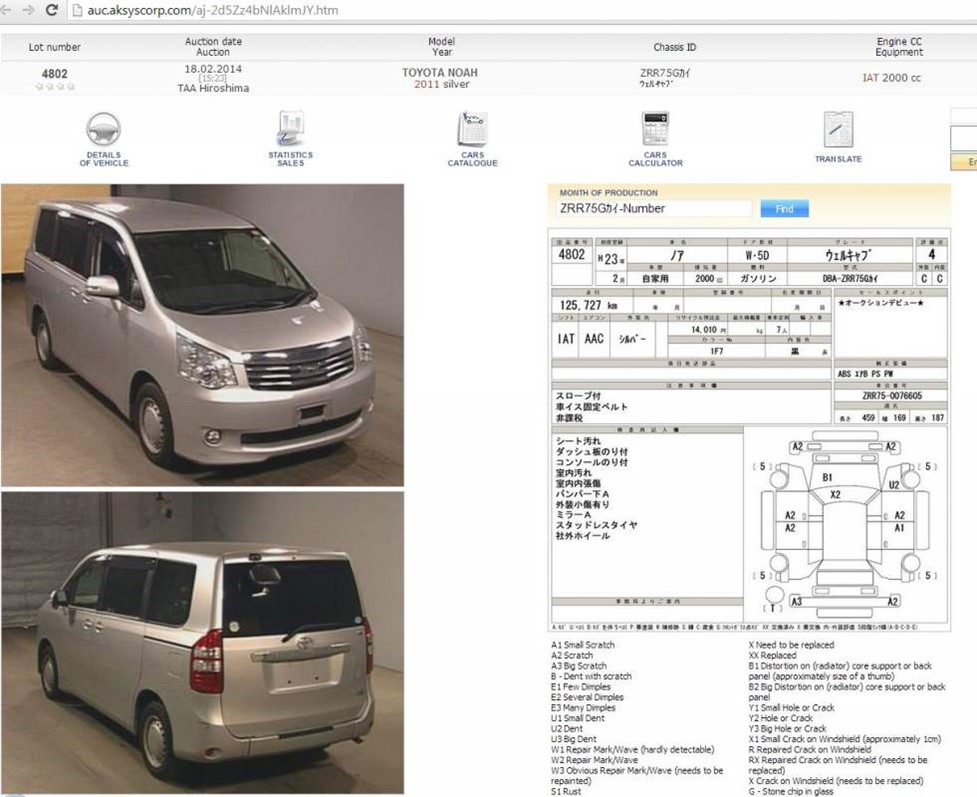This screenshot has width=977, height=797.
Task: Click XX Replaced legend entry
Action: pyautogui.click(x=772, y=656)
